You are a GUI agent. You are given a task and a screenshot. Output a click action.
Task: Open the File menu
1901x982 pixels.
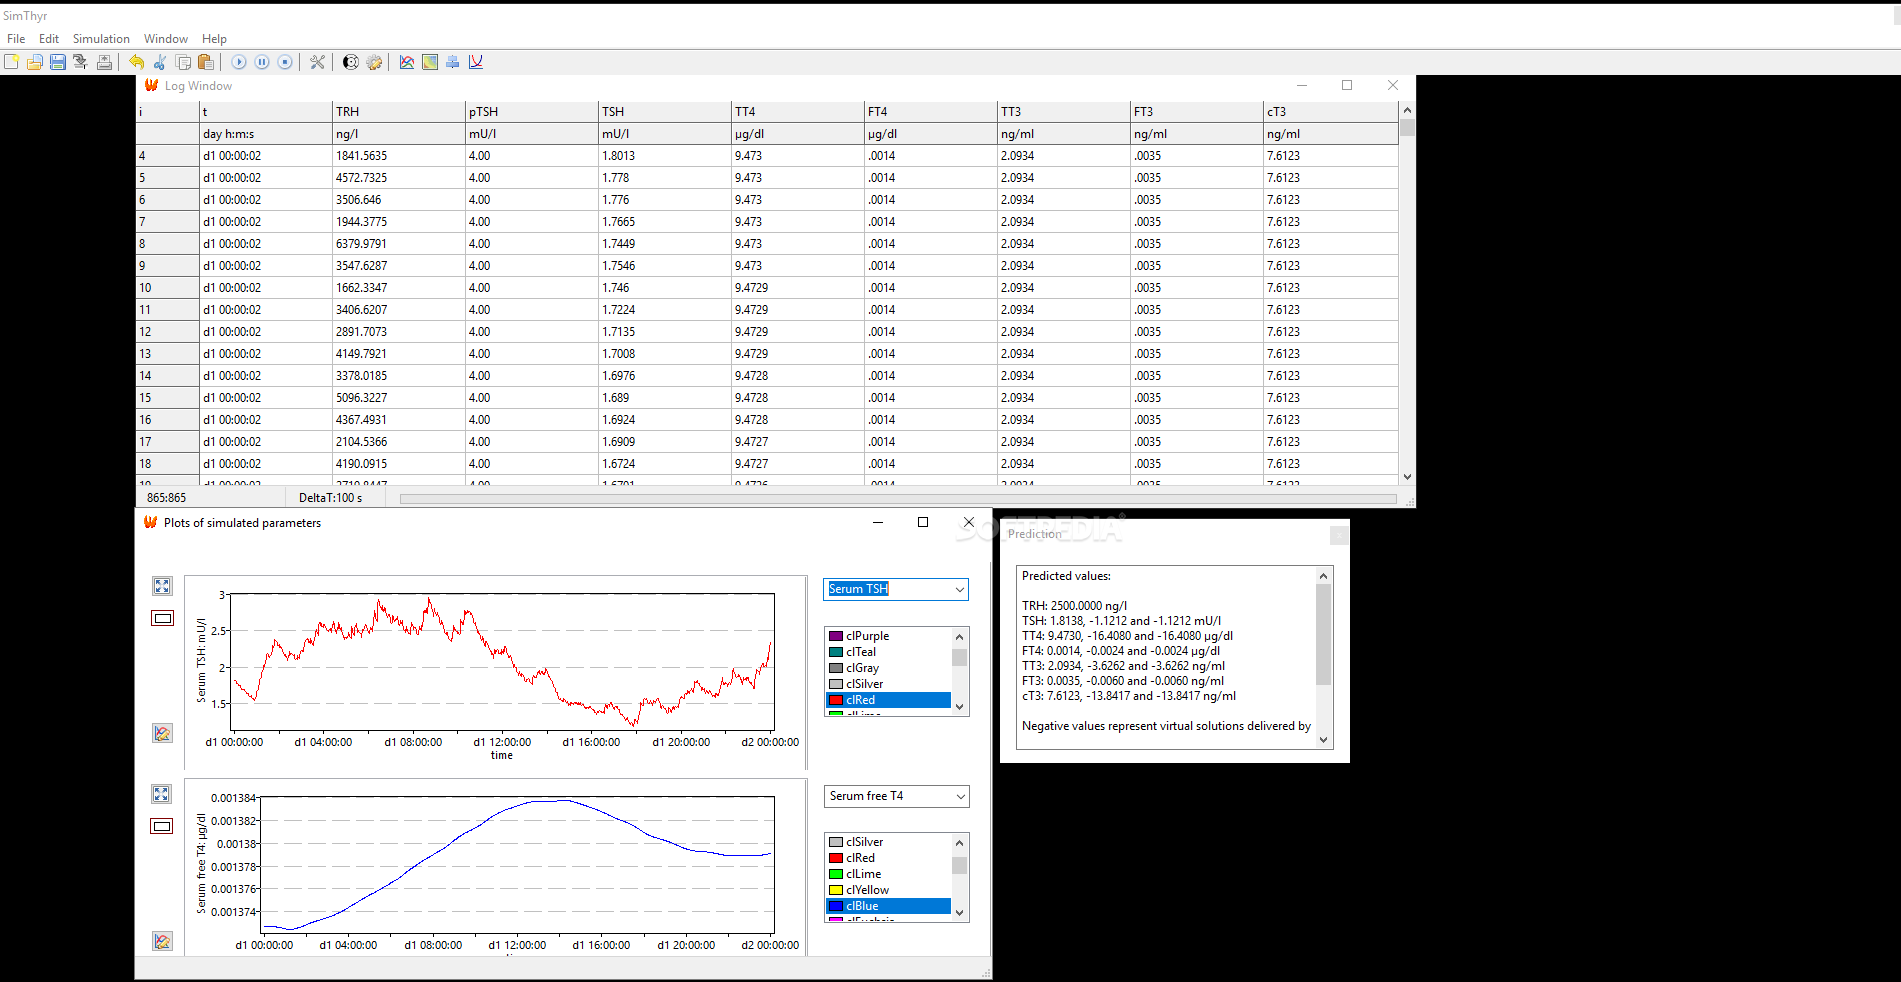point(16,39)
